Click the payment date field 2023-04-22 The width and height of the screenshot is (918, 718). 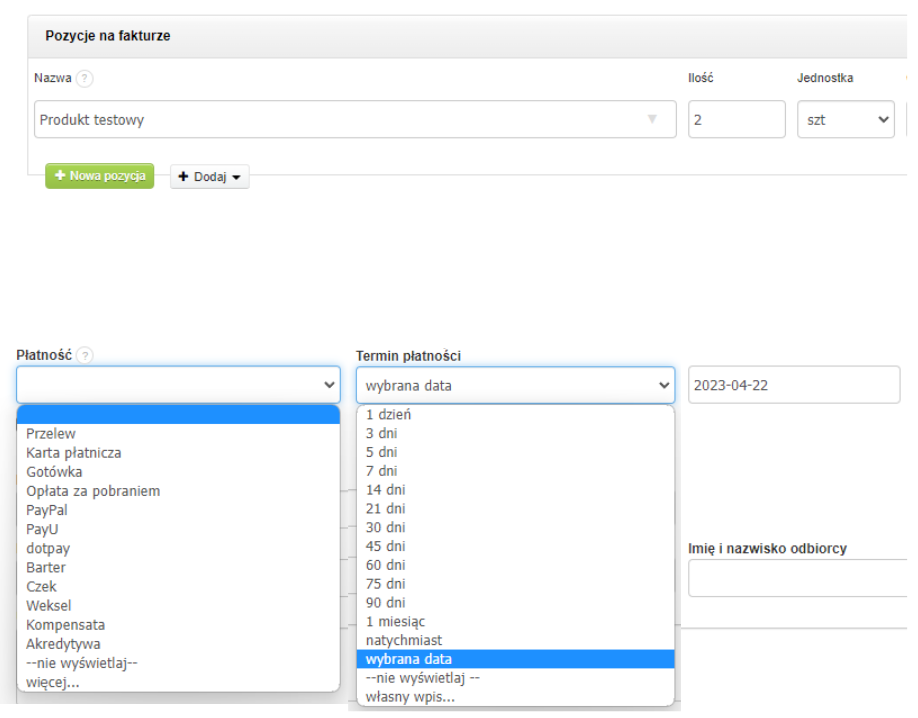(794, 385)
